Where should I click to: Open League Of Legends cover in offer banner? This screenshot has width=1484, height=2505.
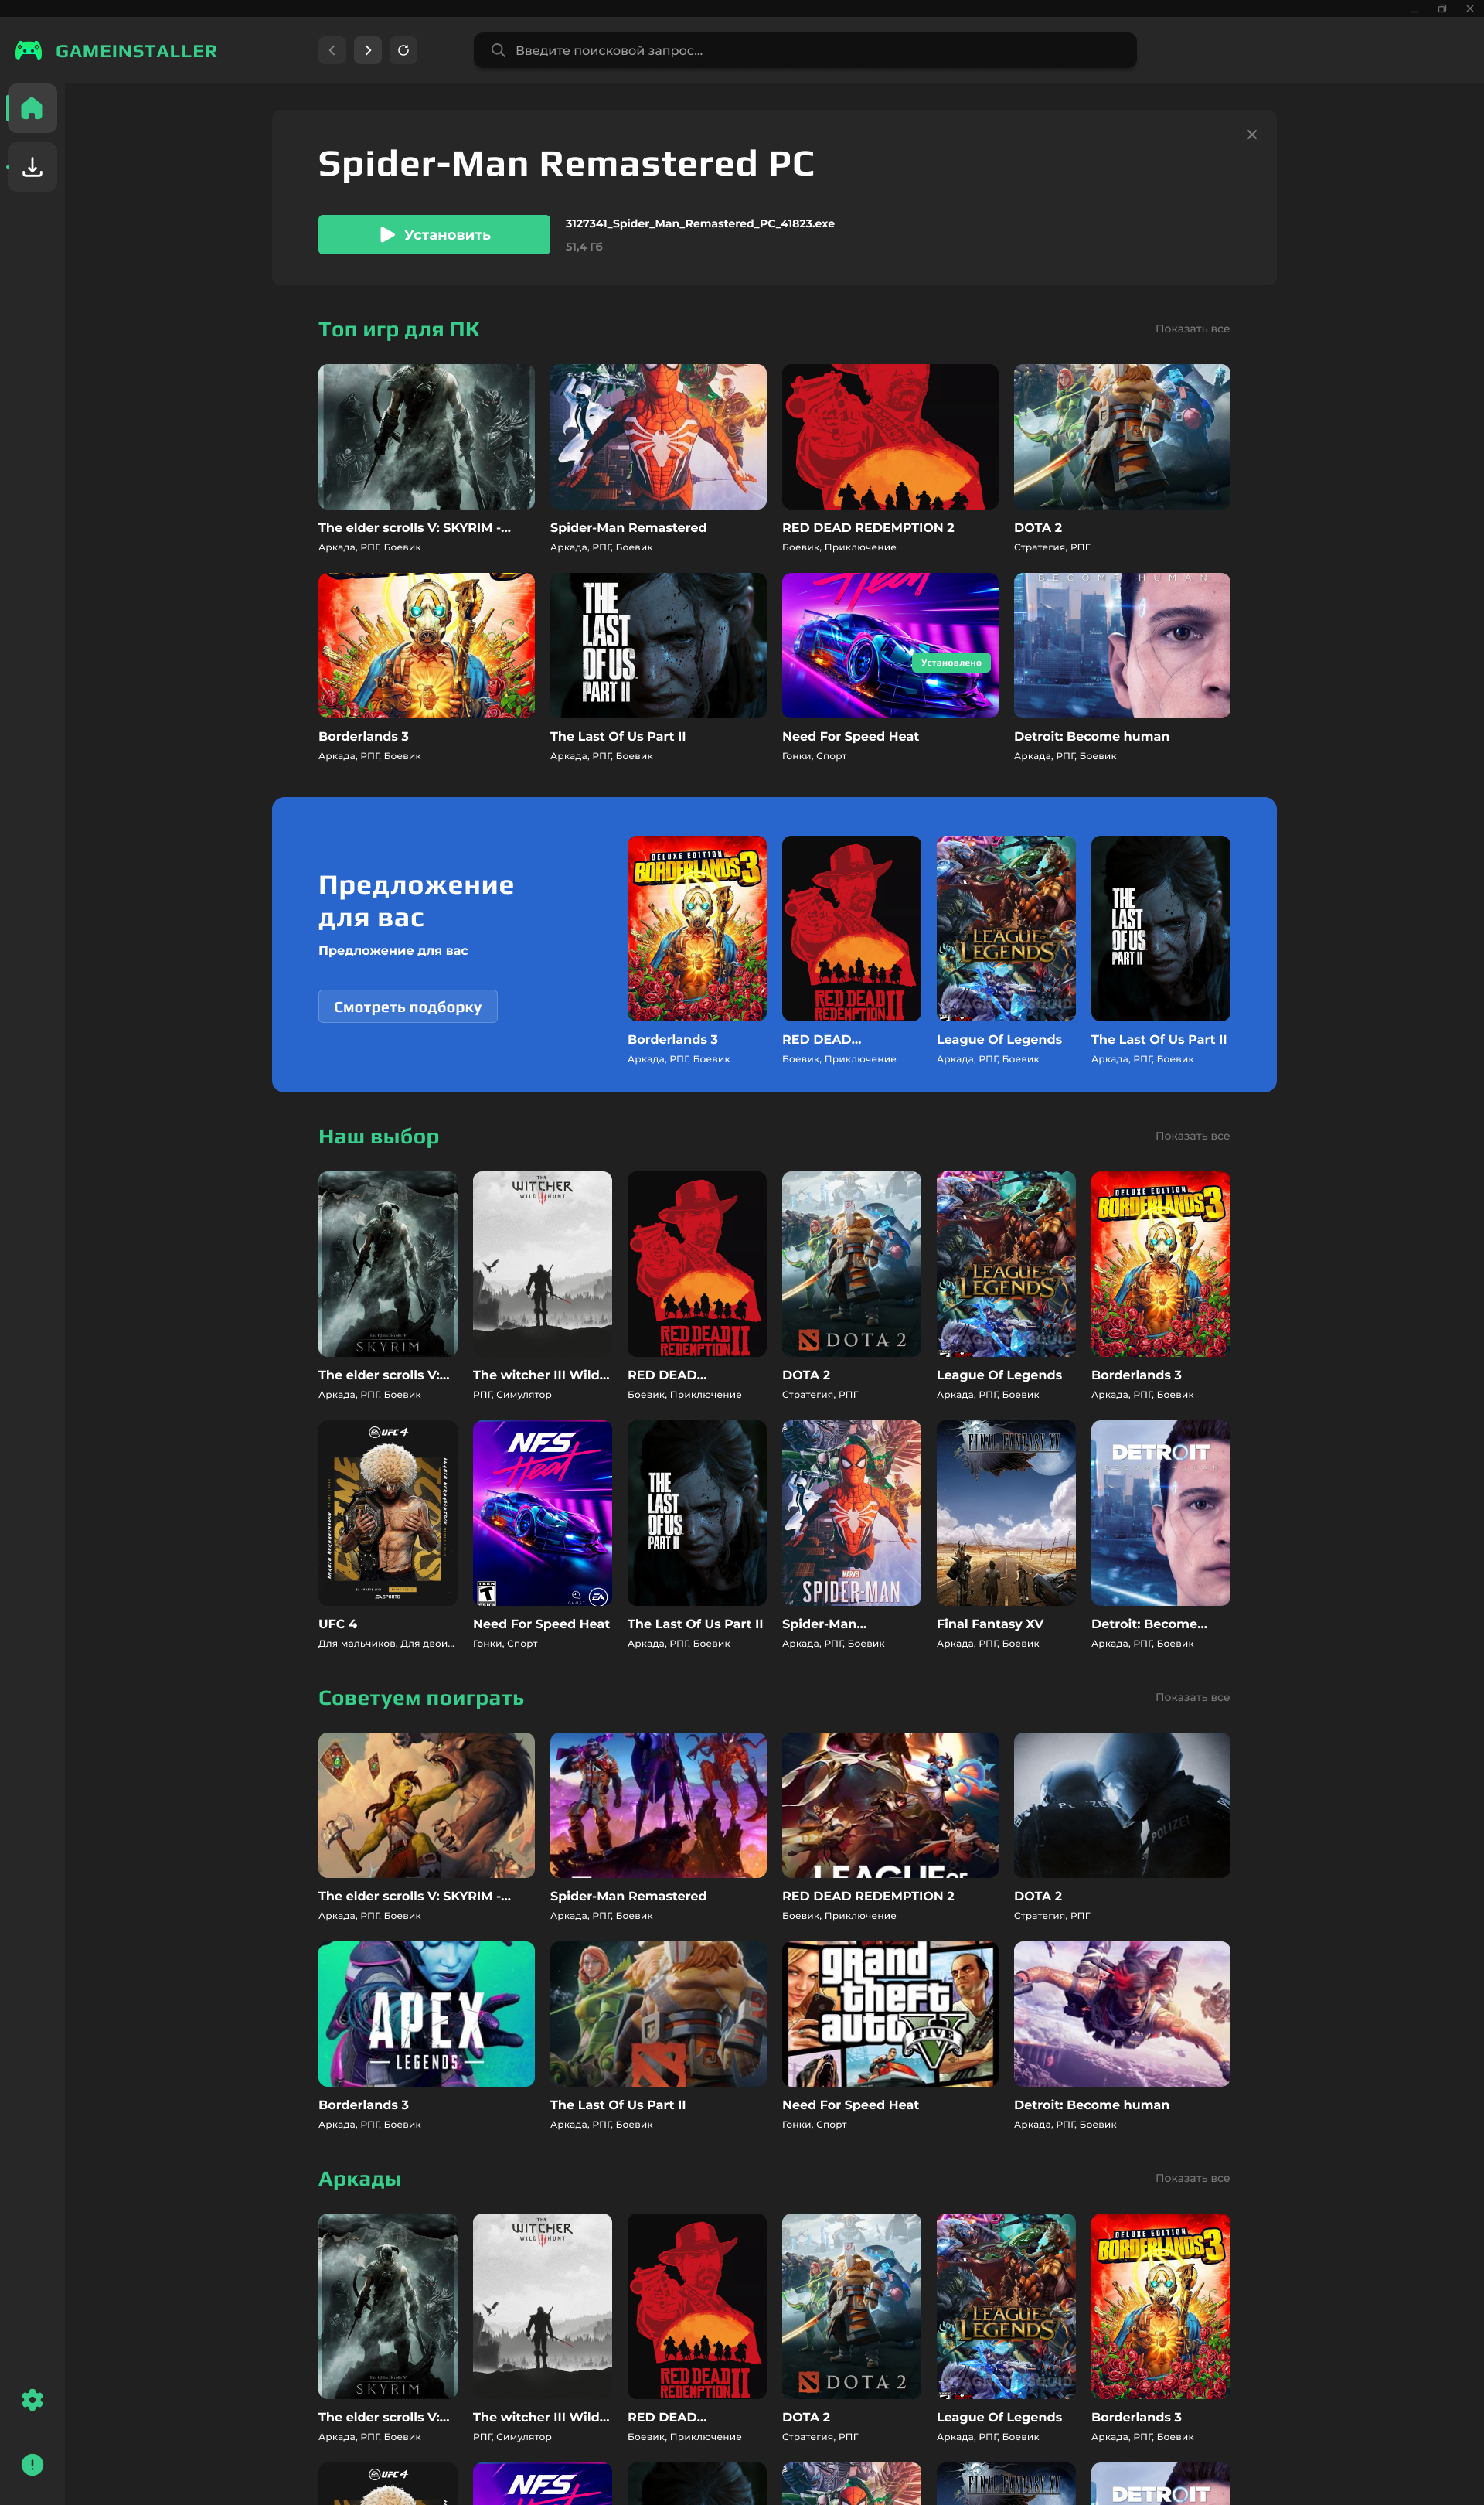[x=1006, y=928]
